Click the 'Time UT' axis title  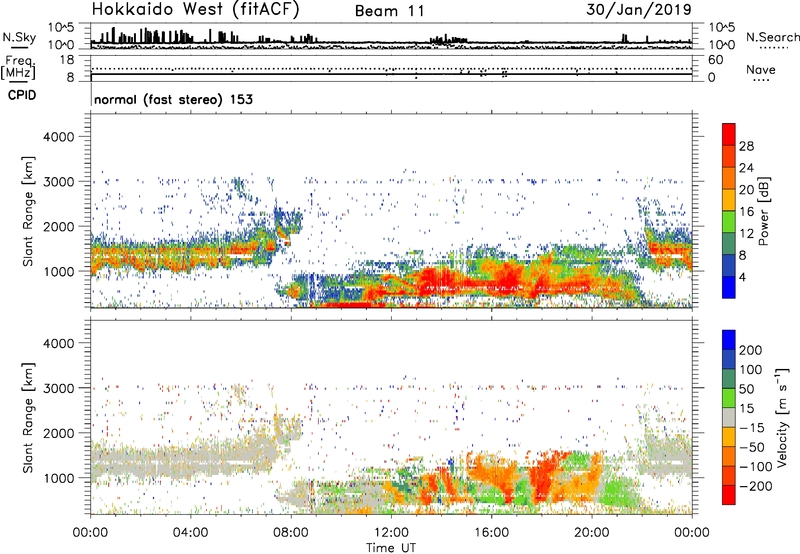point(391,548)
